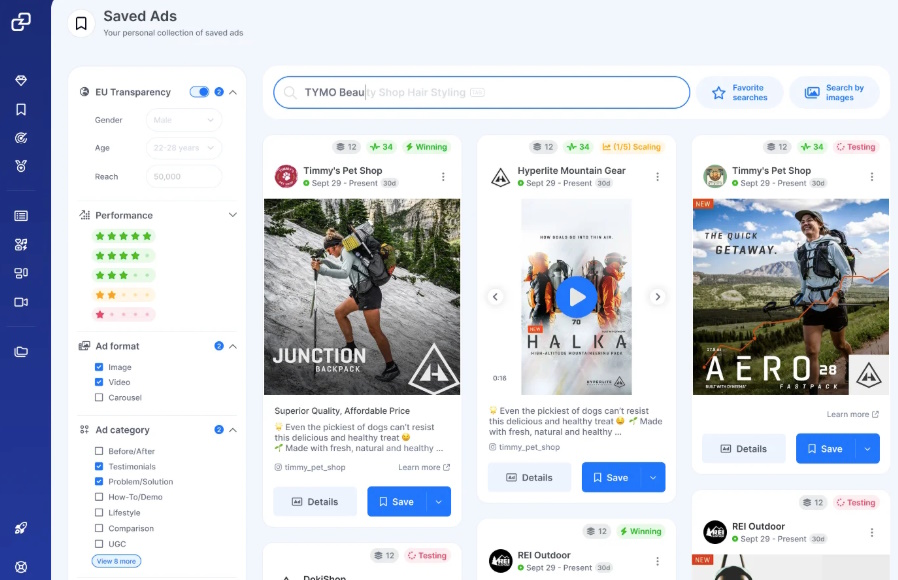Viewport: 898px width, 580px height.
Task: Open the Age range dropdown
Action: [x=184, y=148]
